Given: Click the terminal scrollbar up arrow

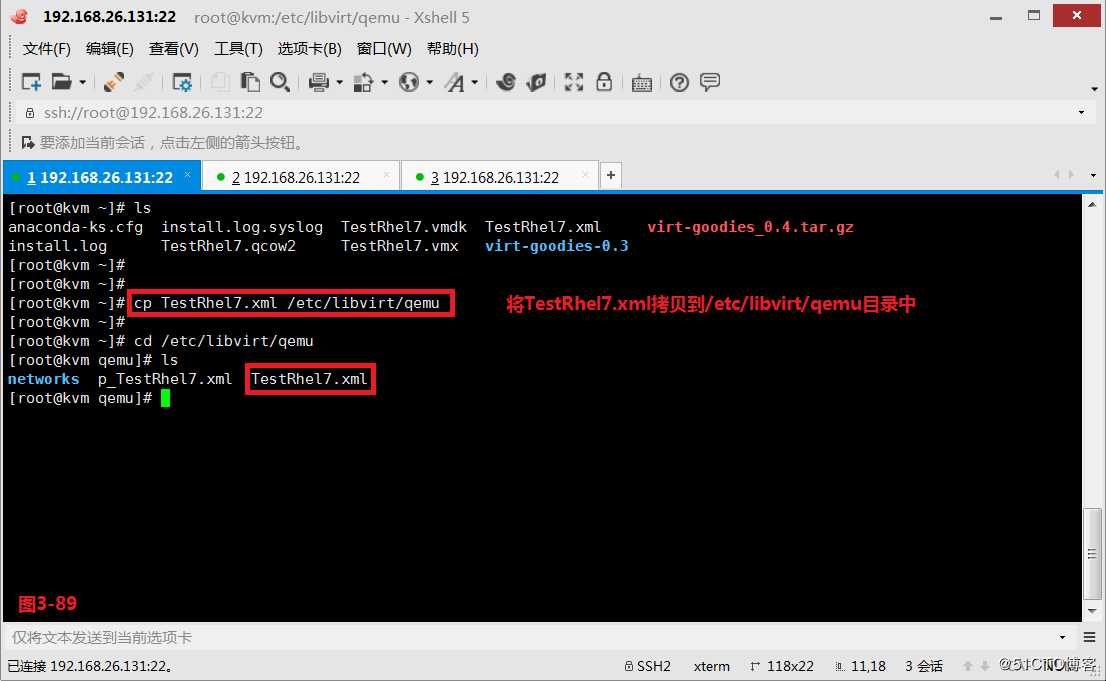Looking at the screenshot, I should pos(1092,205).
